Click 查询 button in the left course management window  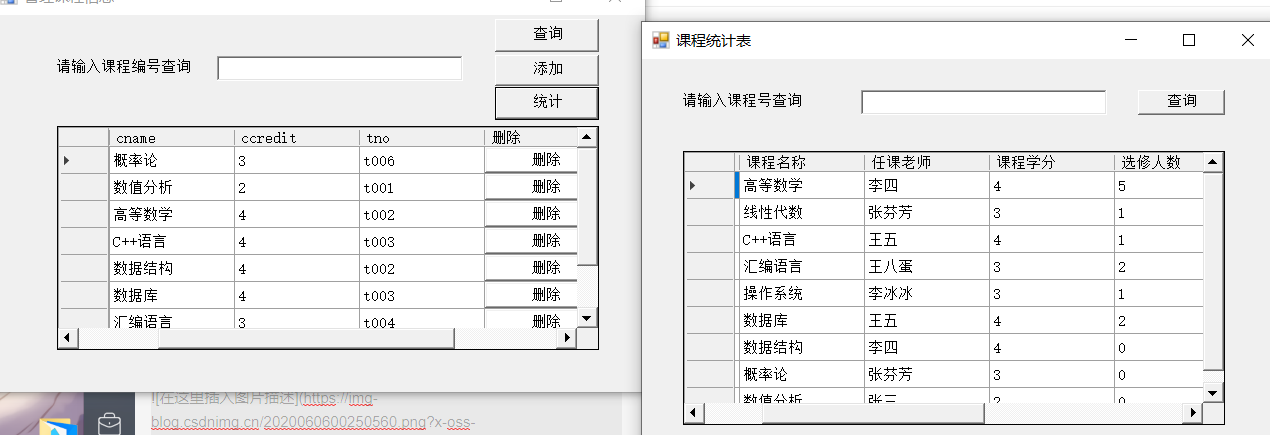tap(547, 34)
